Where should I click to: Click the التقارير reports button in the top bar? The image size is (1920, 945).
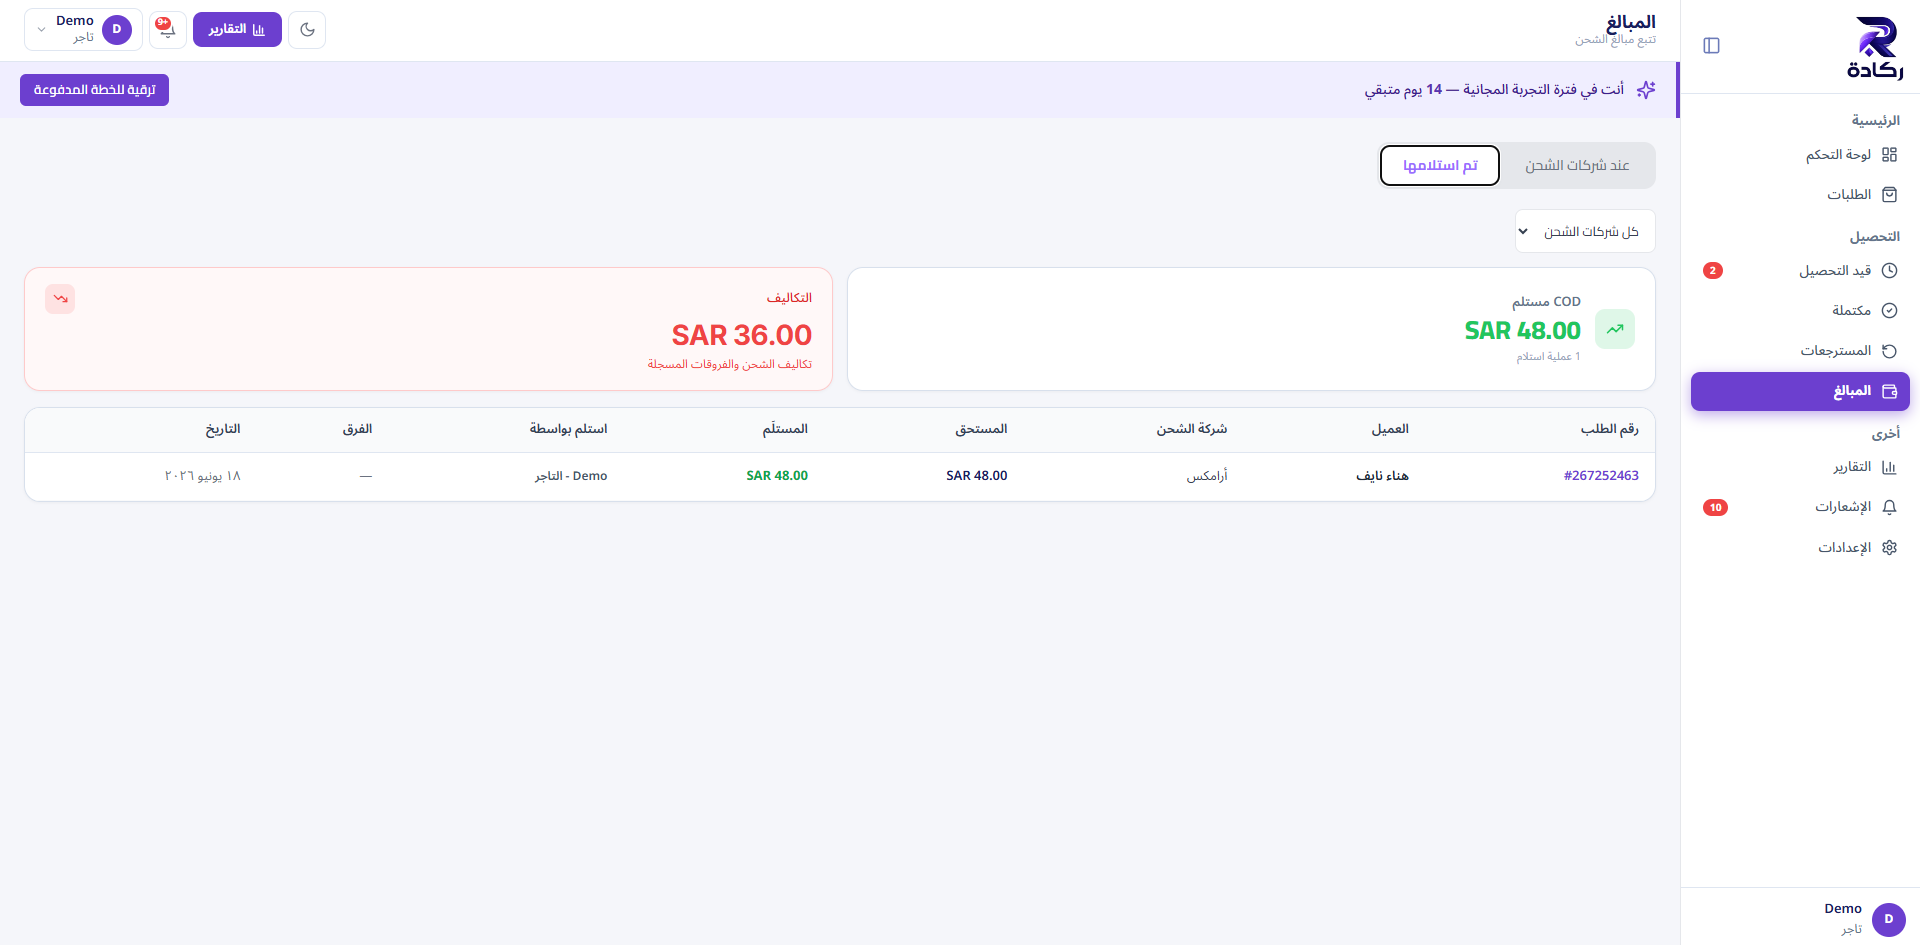(237, 30)
